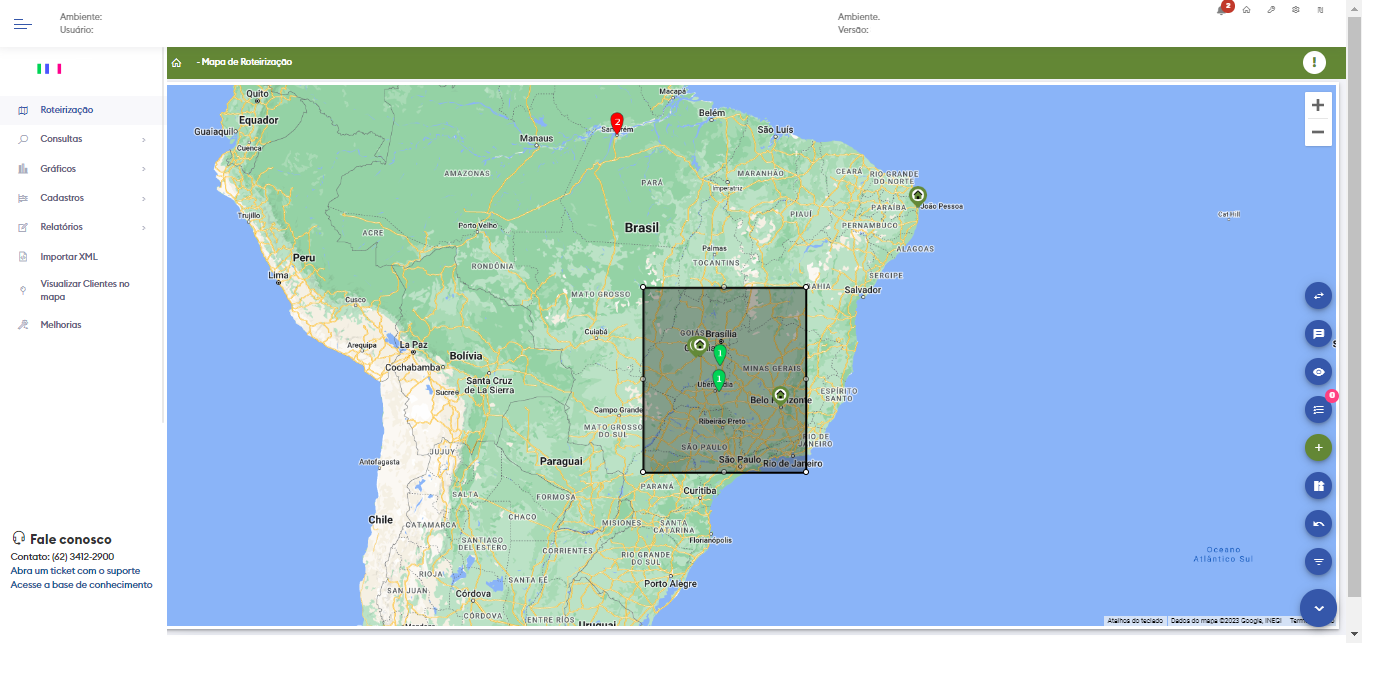Open the filter floating button
The height and width of the screenshot is (676, 1377).
pyautogui.click(x=1318, y=562)
